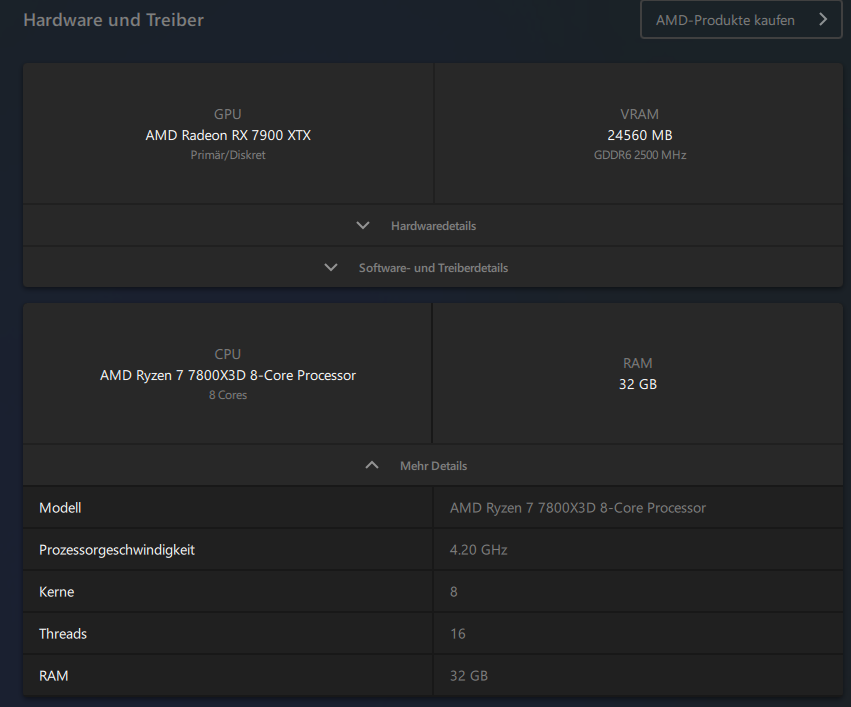Select the Kerne row label
Viewport: 851px width, 707px height.
click(x=56, y=592)
